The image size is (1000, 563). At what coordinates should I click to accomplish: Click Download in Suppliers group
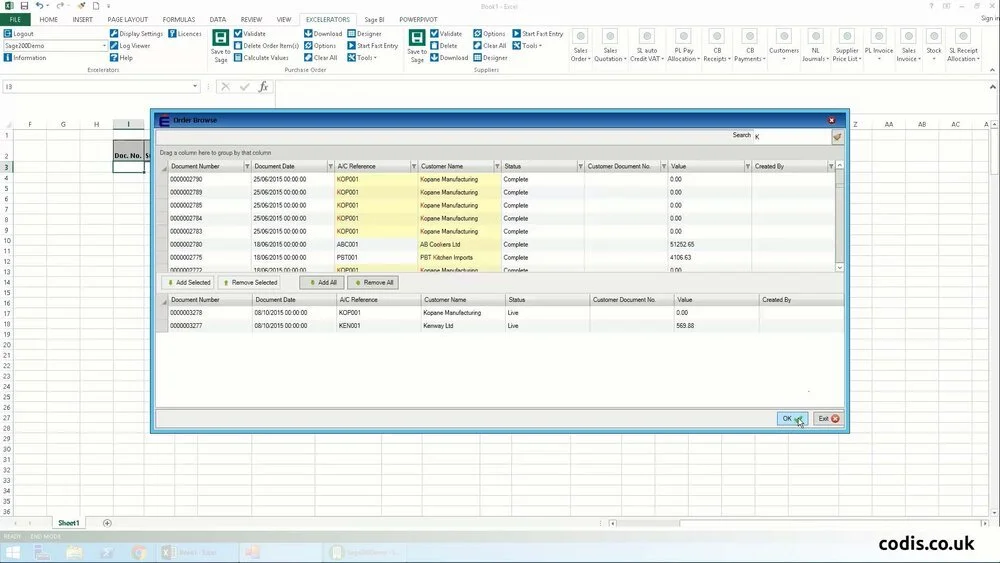pyautogui.click(x=449, y=58)
